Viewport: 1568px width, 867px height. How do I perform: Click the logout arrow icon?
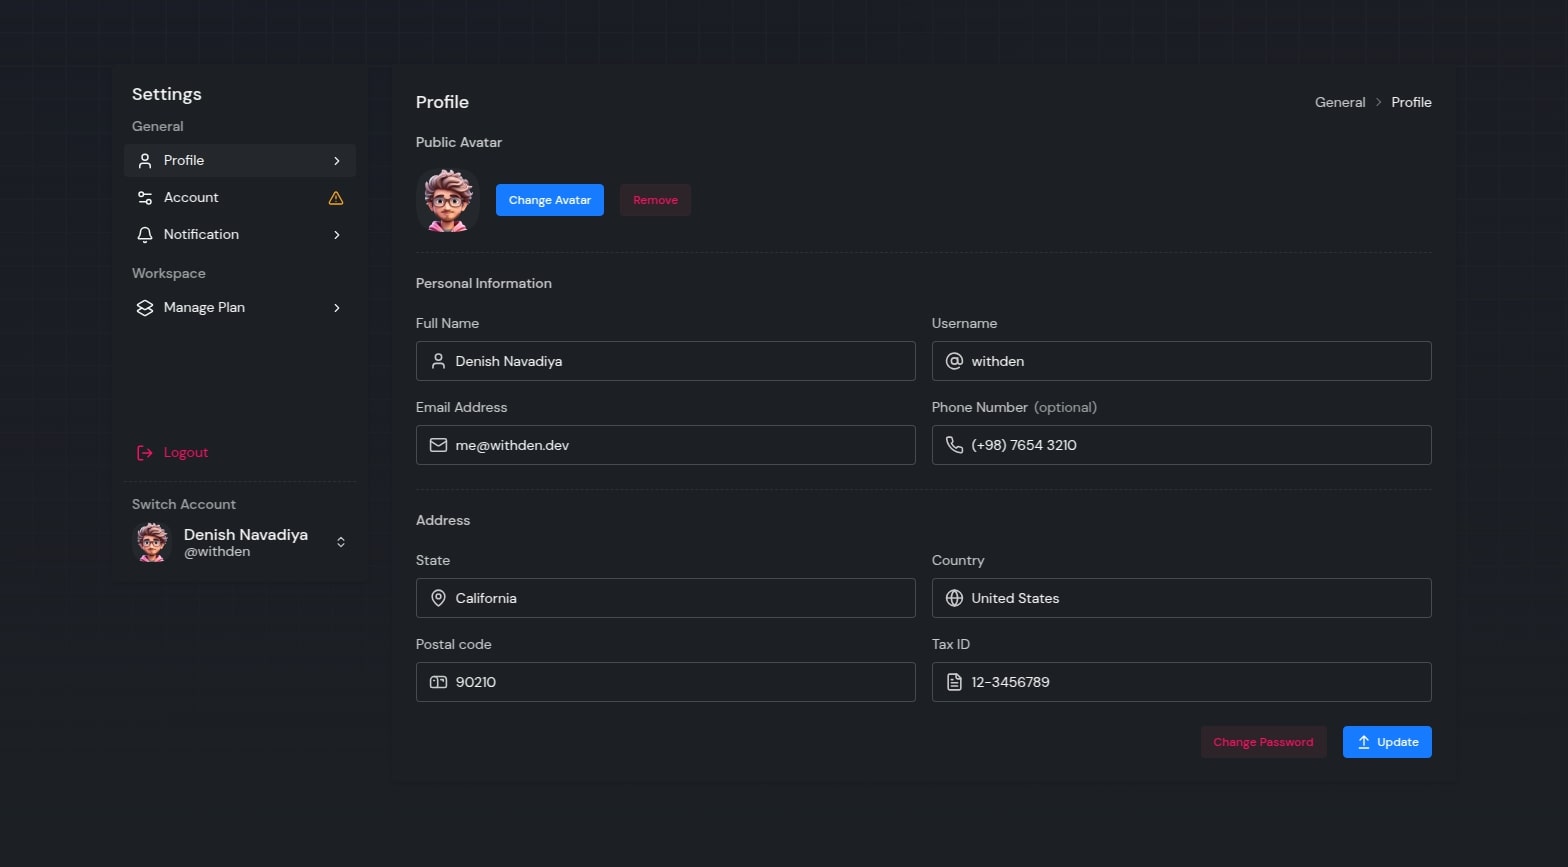(144, 453)
